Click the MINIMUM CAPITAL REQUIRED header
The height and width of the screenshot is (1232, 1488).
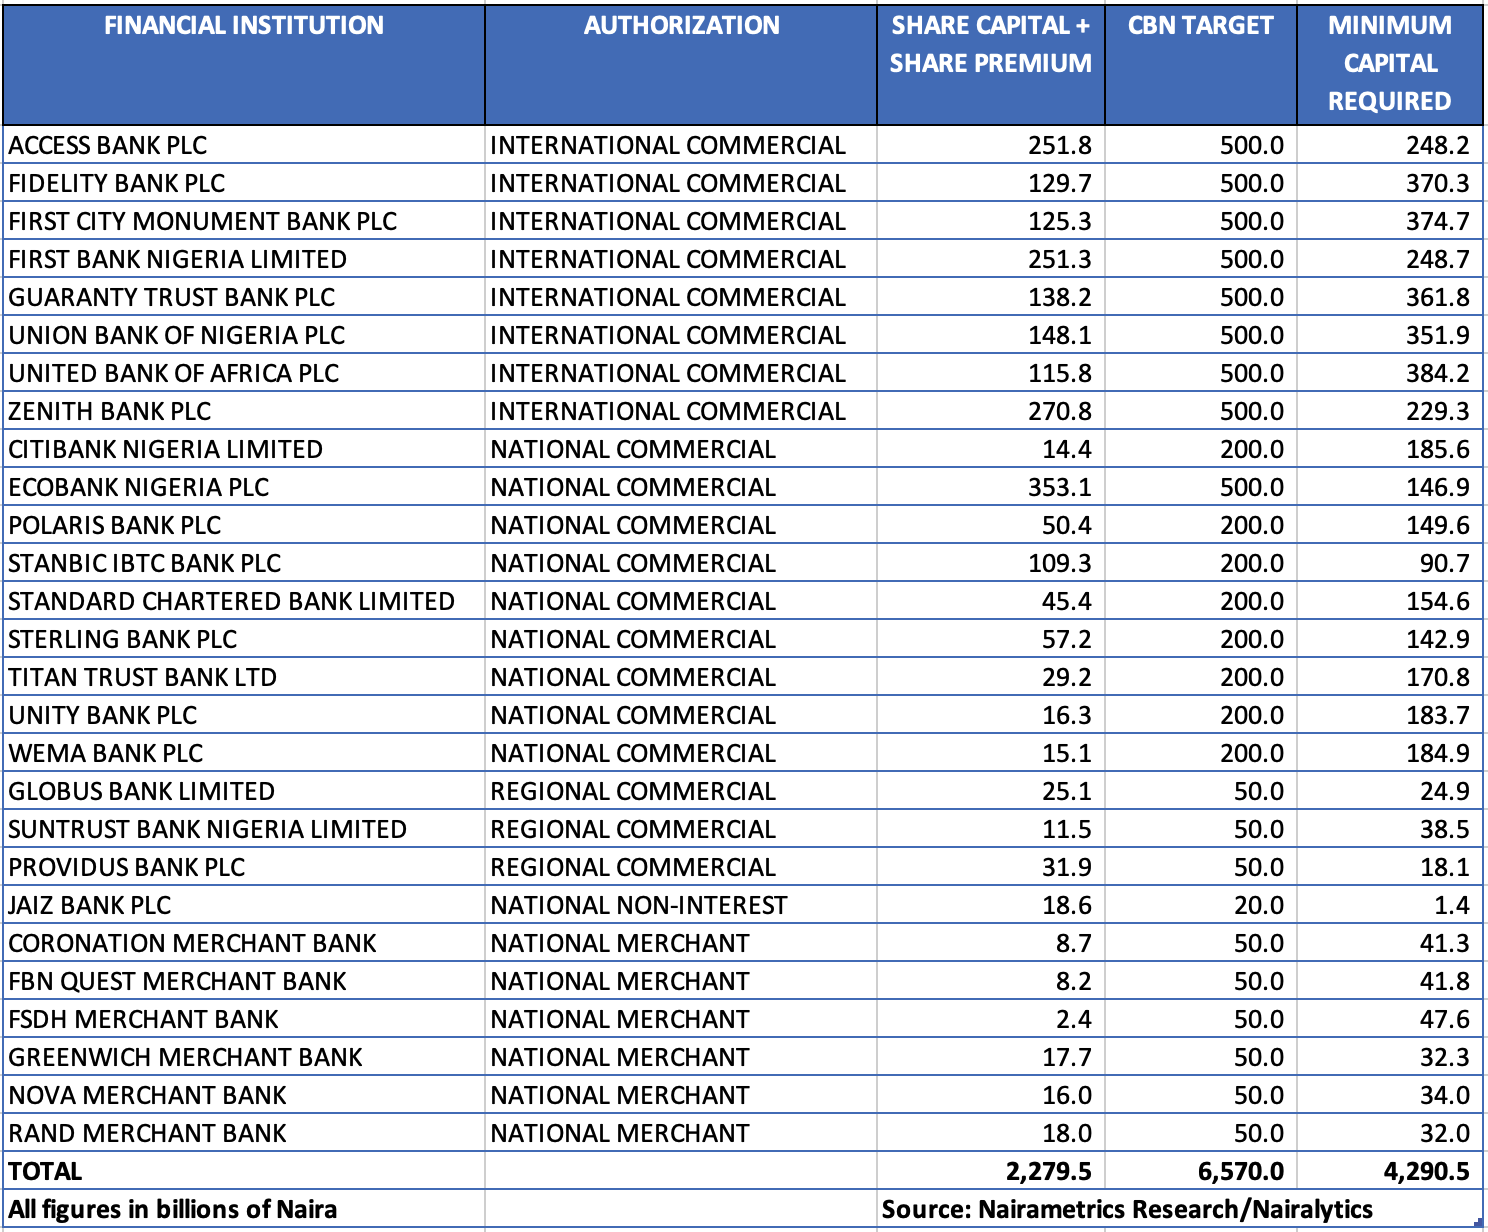(1389, 63)
